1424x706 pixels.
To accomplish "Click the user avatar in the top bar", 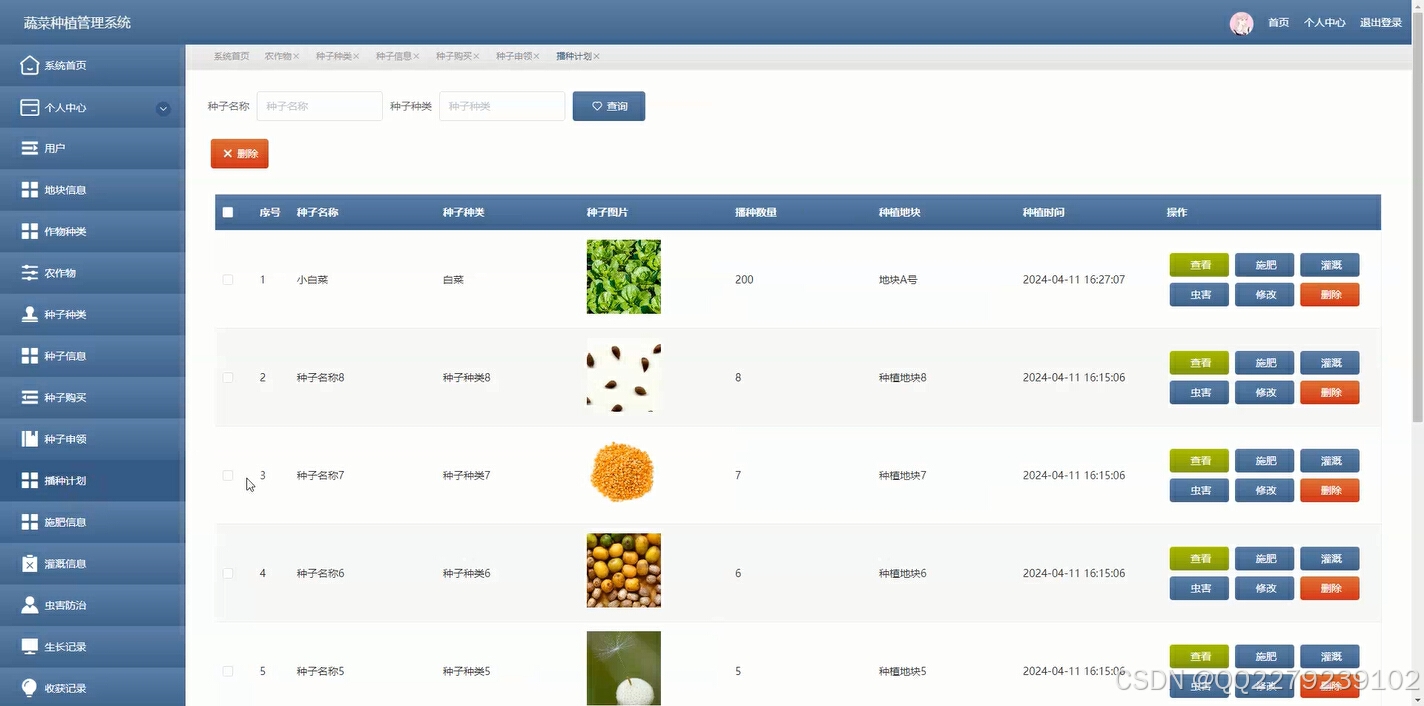I will click(1241, 22).
